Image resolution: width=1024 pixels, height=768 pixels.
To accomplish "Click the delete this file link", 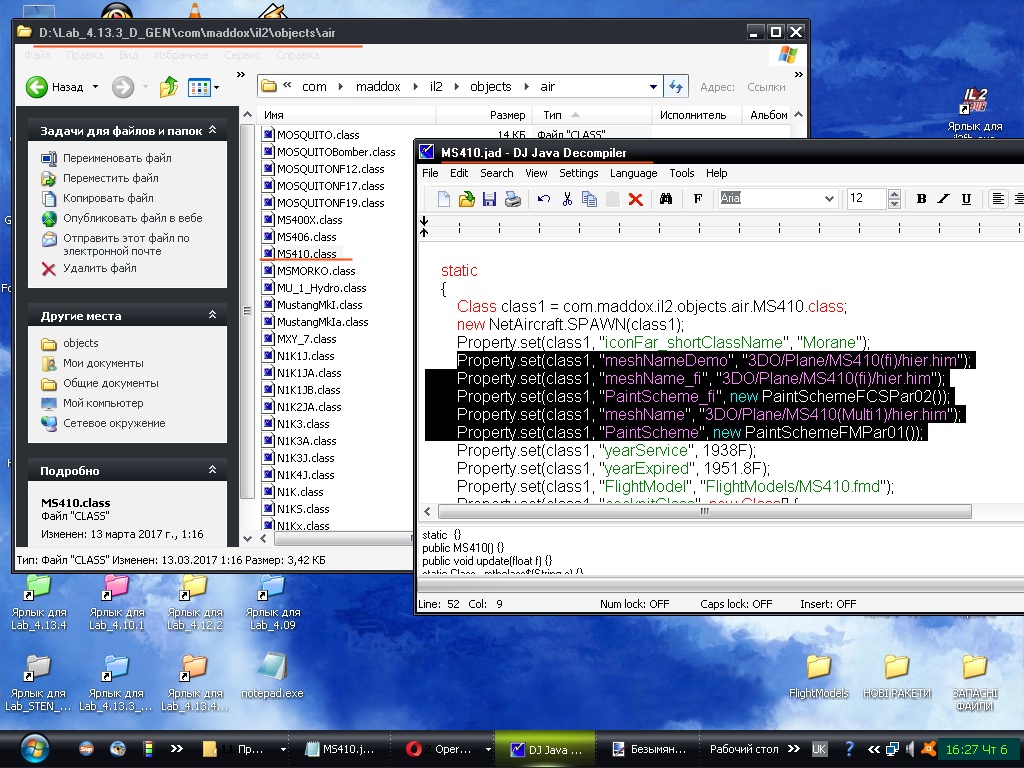I will click(x=99, y=268).
